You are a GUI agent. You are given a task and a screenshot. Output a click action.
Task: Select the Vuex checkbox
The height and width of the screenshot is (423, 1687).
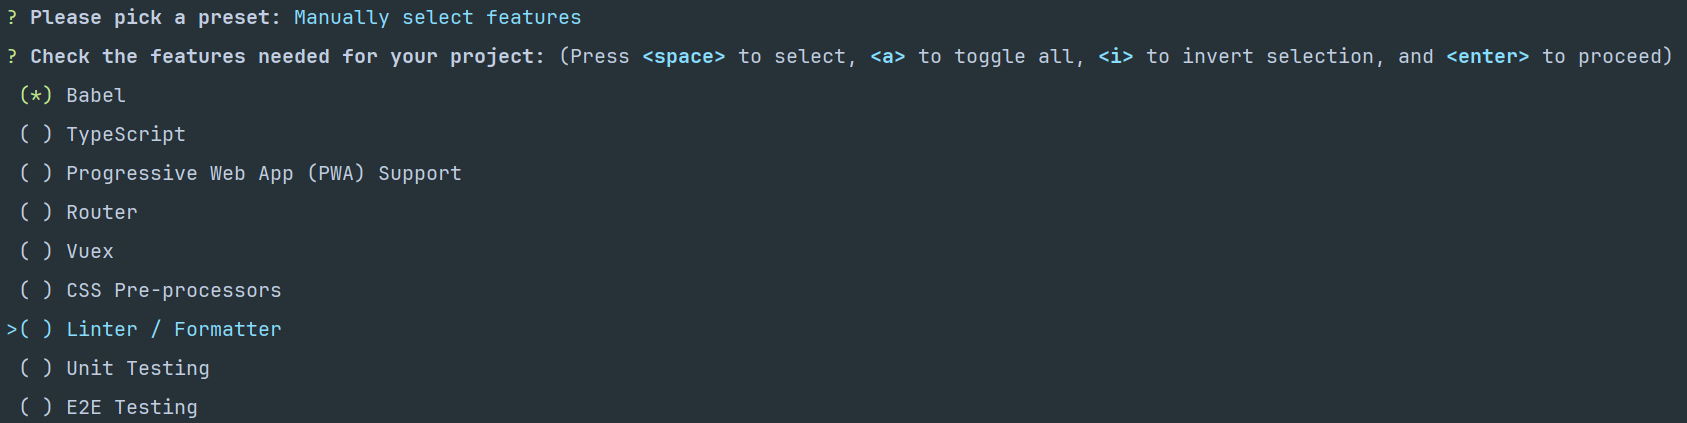point(36,252)
